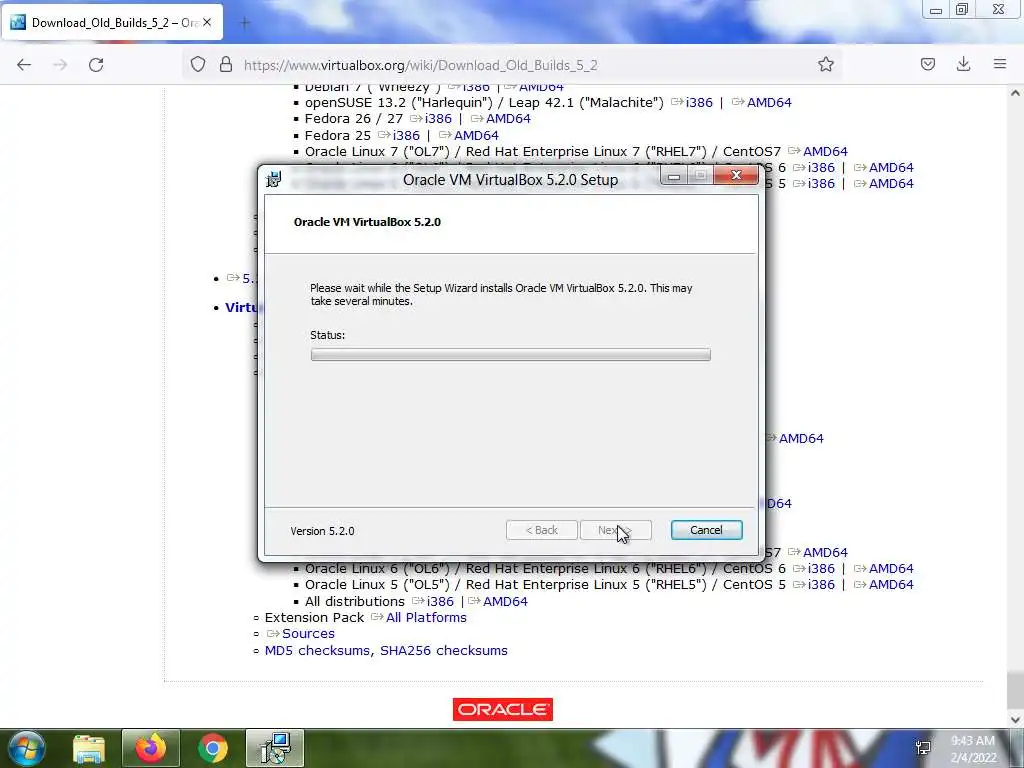Click the page scrollbar down arrow
Viewport: 1024px width, 768px height.
tap(1015, 719)
